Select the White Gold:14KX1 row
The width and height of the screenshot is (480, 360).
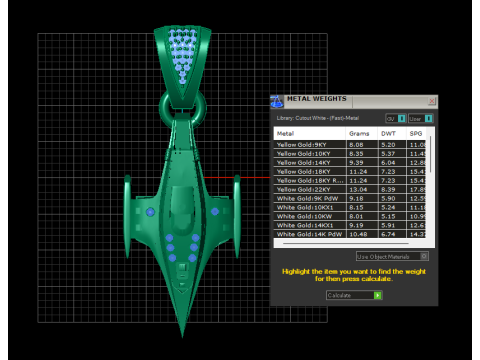click(x=350, y=225)
